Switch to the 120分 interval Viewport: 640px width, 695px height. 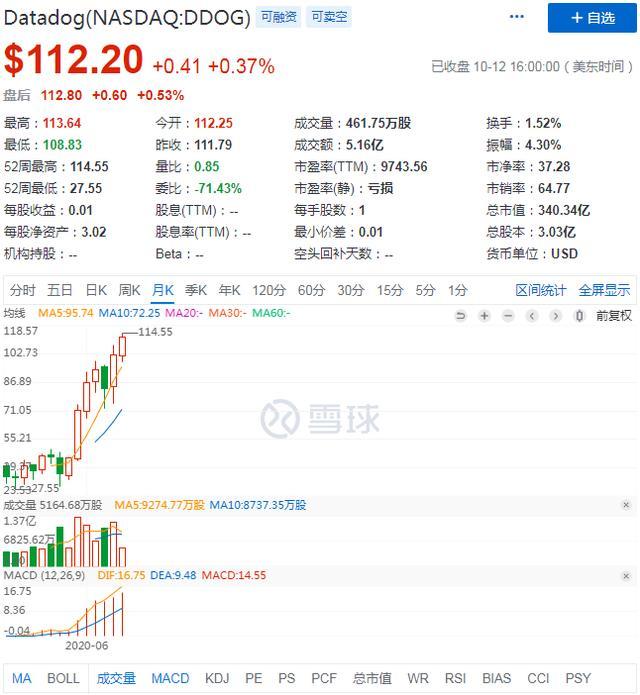pos(269,290)
